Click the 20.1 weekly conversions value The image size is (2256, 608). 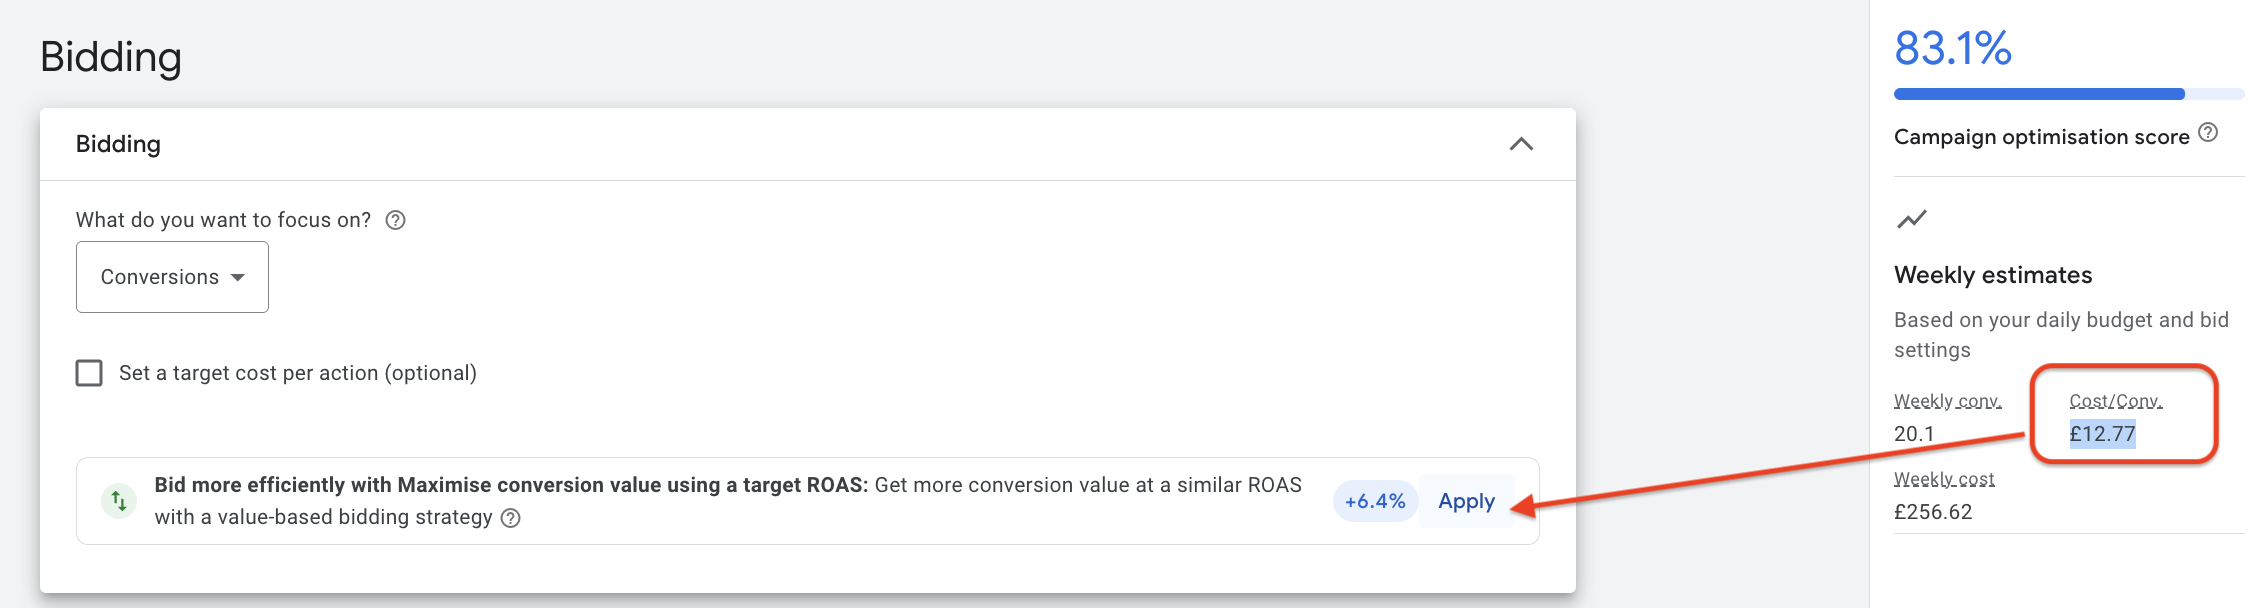tap(1913, 434)
